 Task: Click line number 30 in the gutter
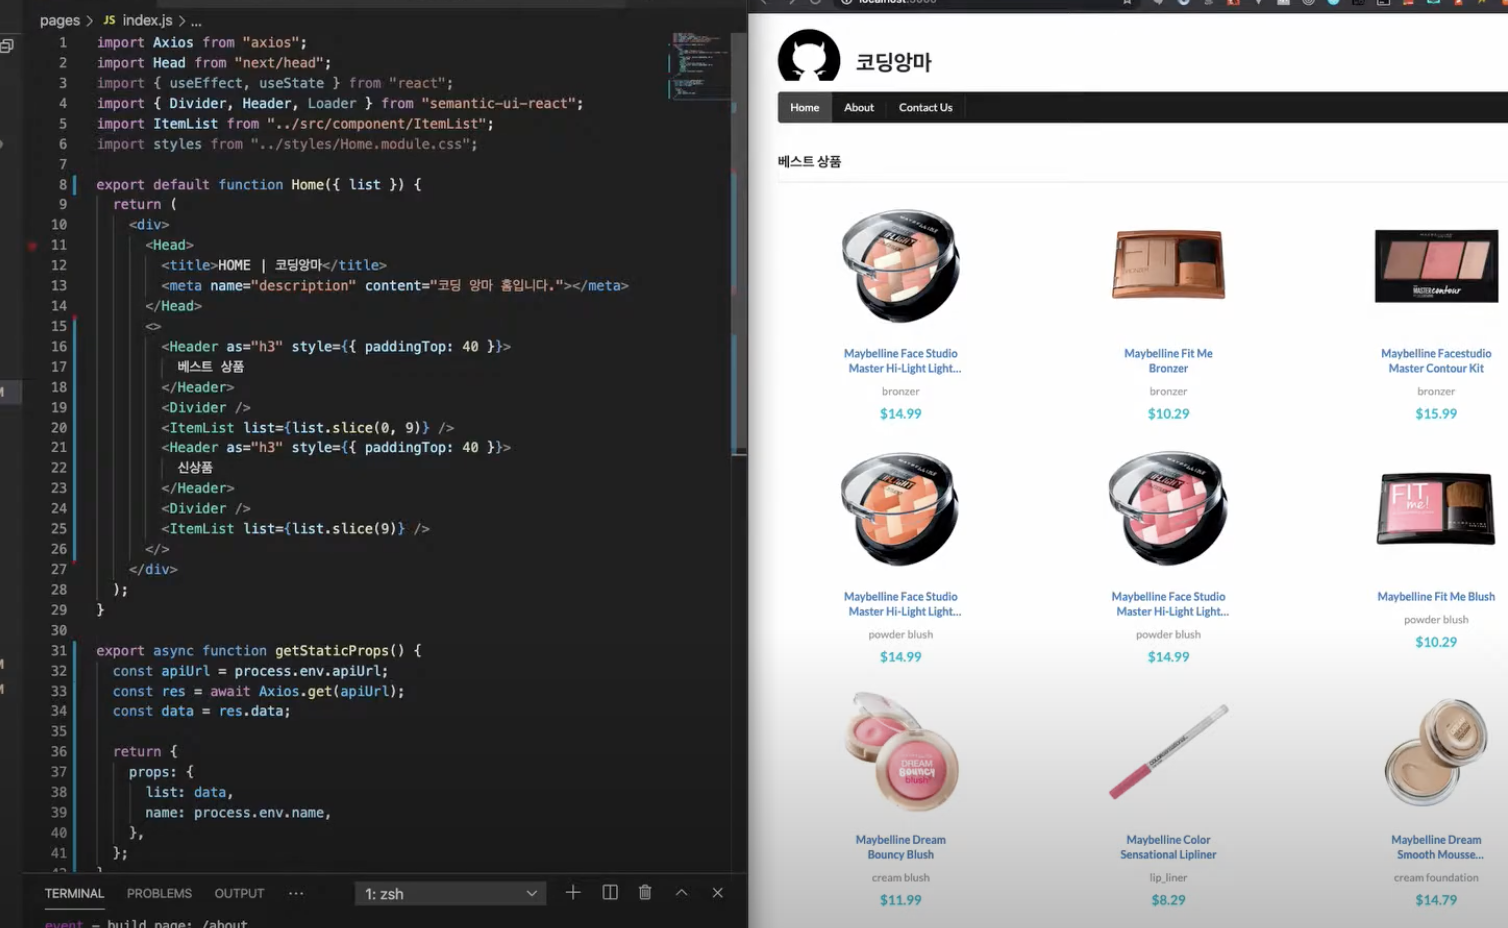pyautogui.click(x=59, y=630)
